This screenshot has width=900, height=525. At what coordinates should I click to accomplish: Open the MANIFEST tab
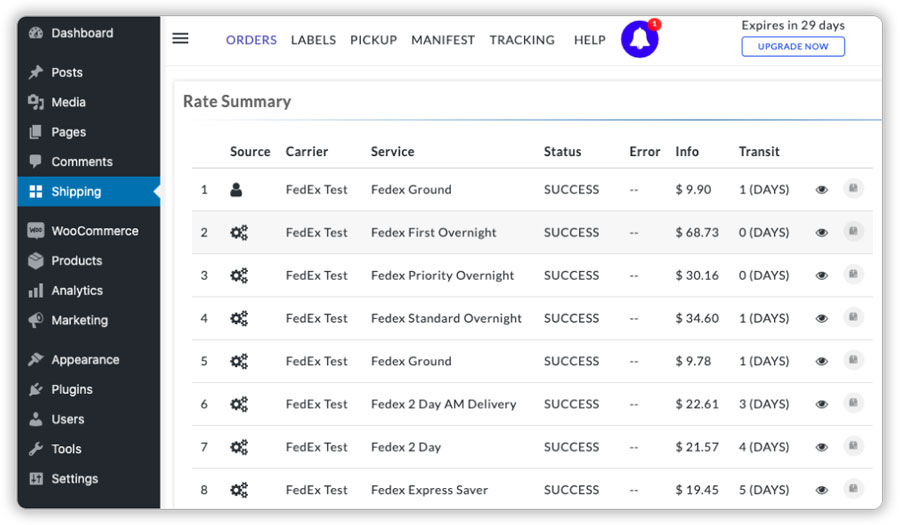pos(443,40)
